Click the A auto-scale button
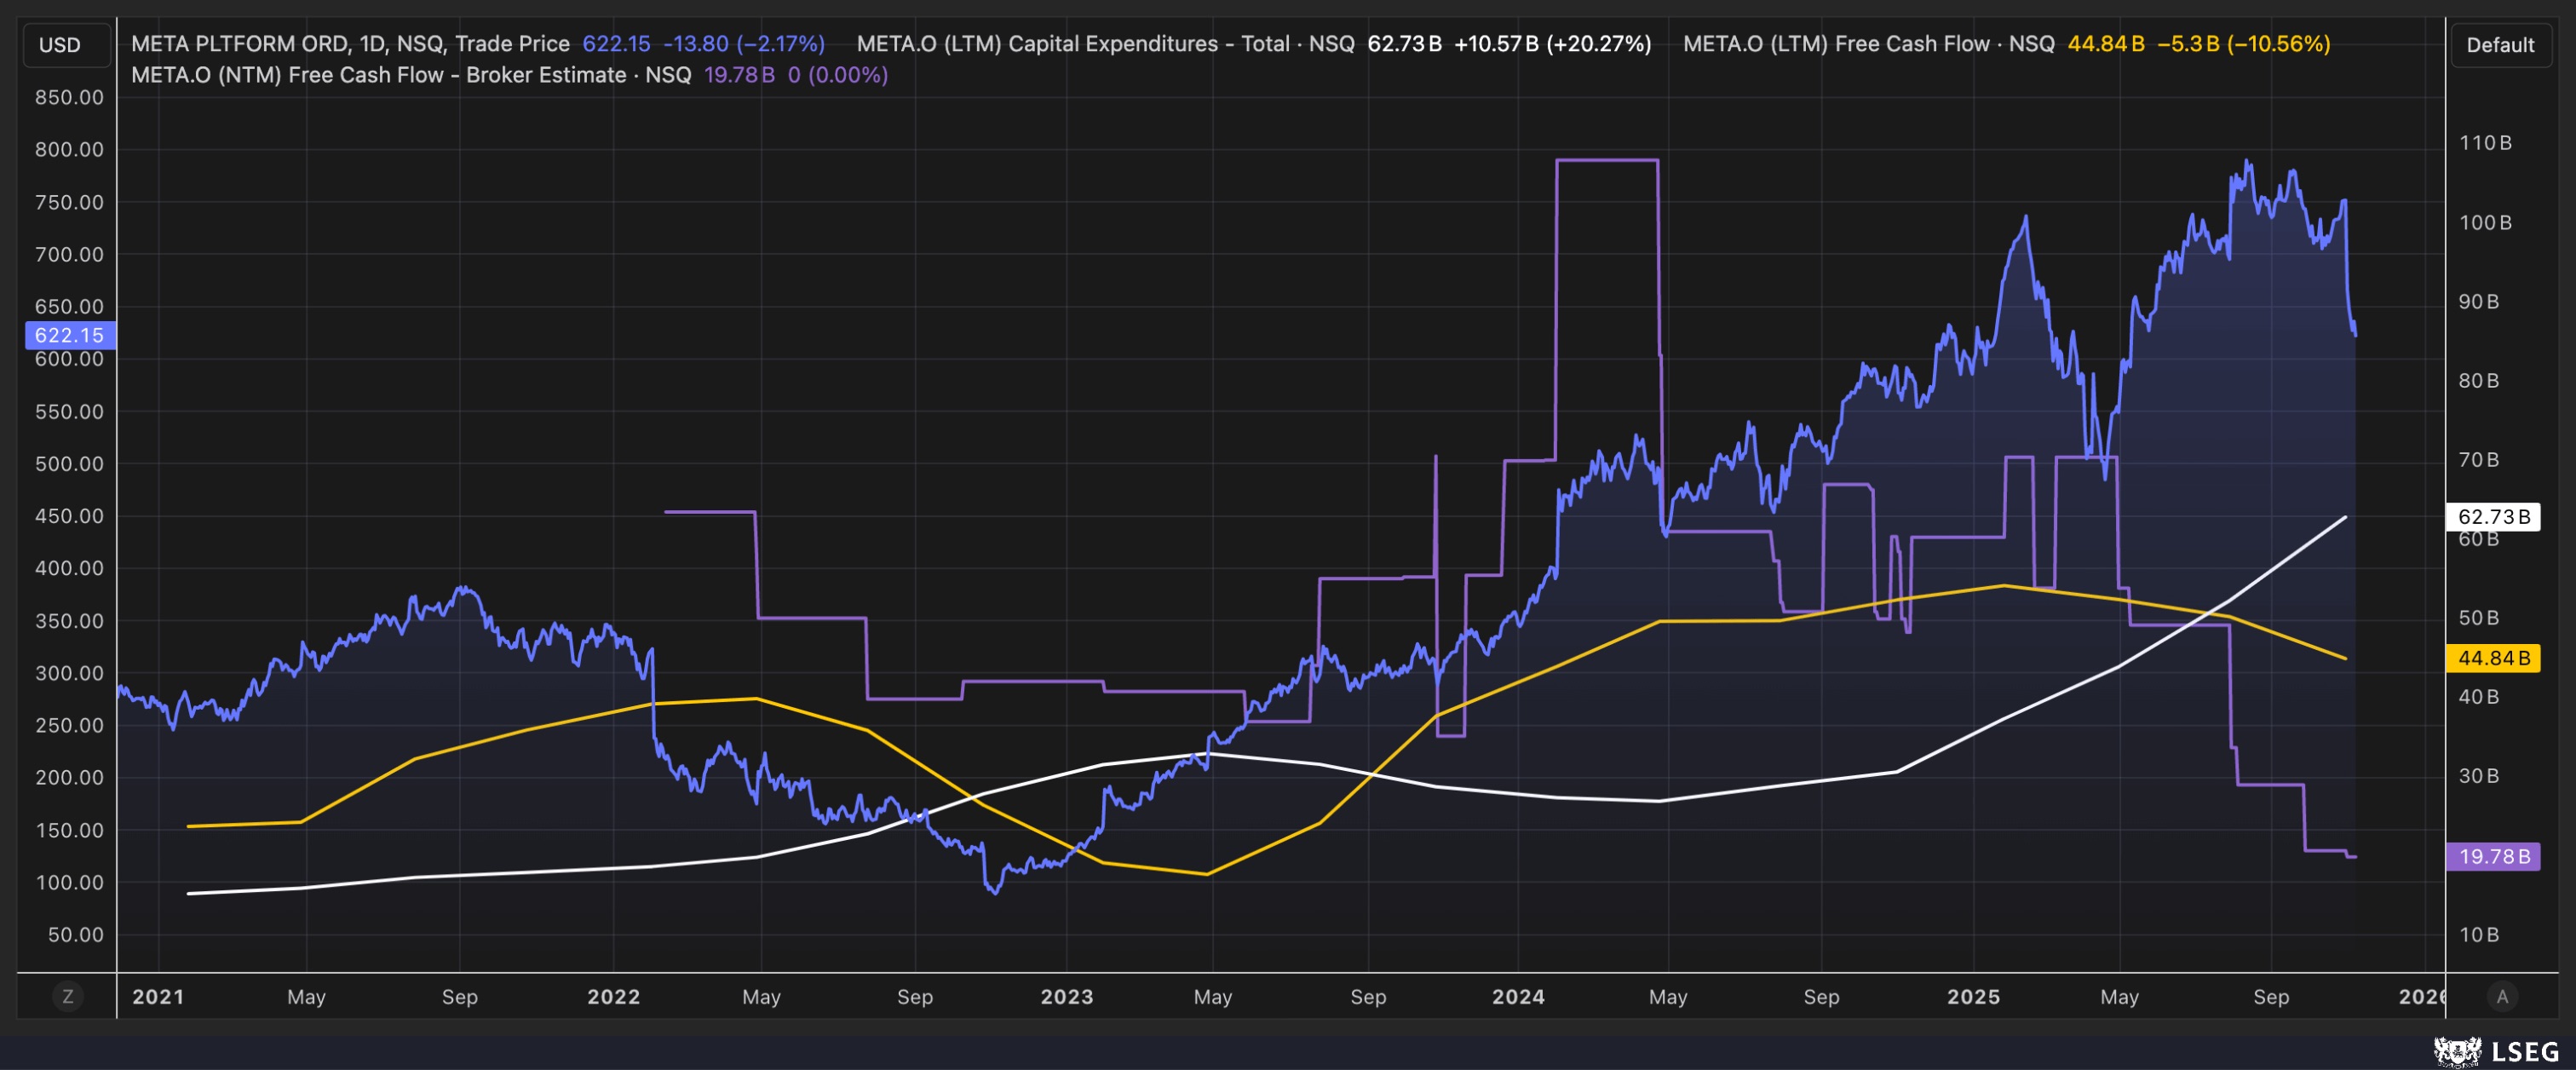Image resolution: width=2576 pixels, height=1070 pixels. click(x=2502, y=996)
